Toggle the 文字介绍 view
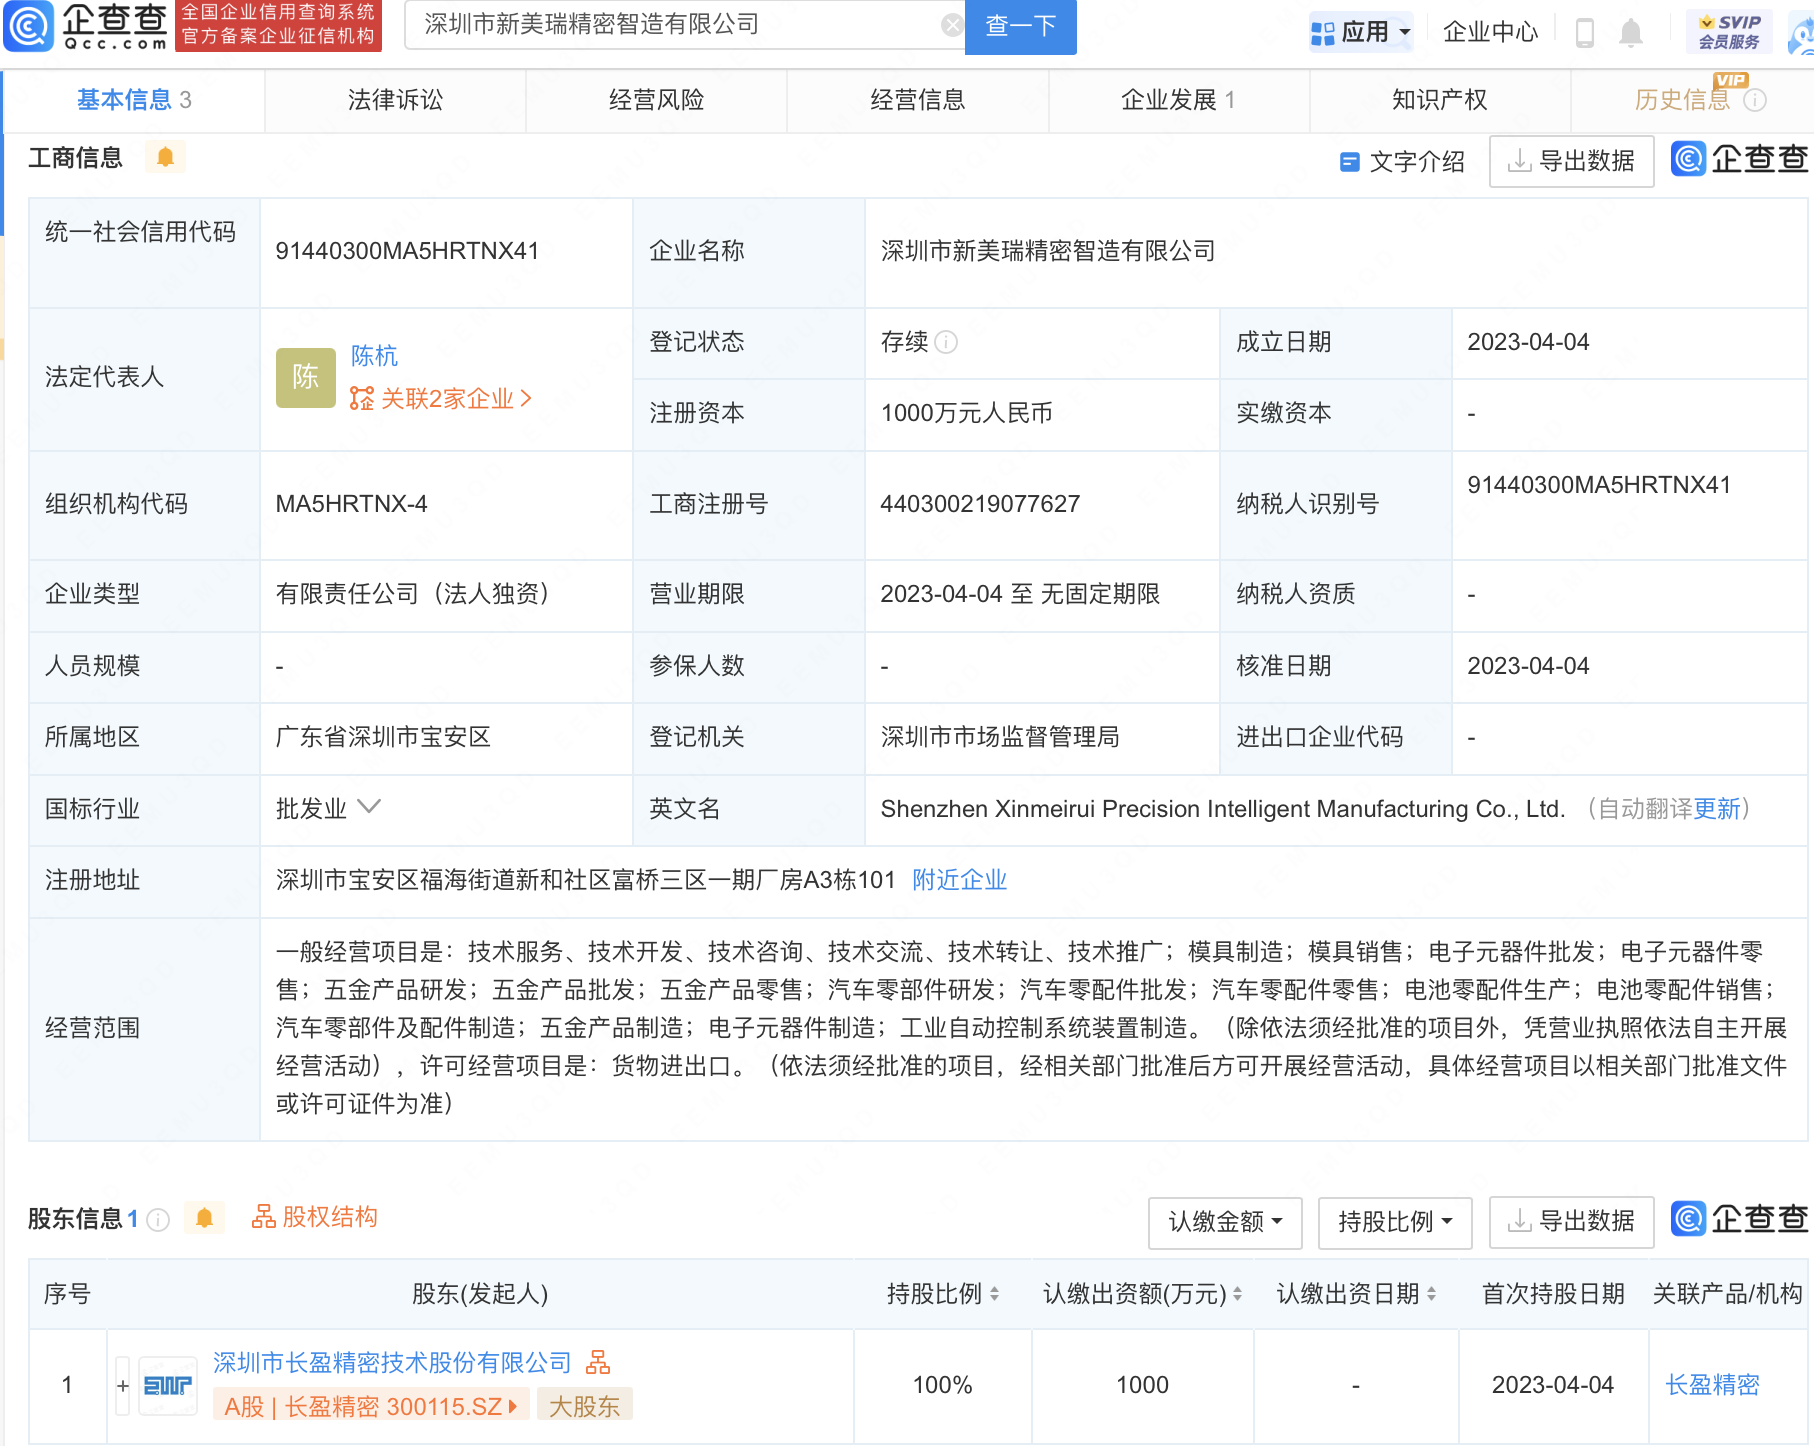Screen dimensions: 1814x1446 click(x=1402, y=161)
